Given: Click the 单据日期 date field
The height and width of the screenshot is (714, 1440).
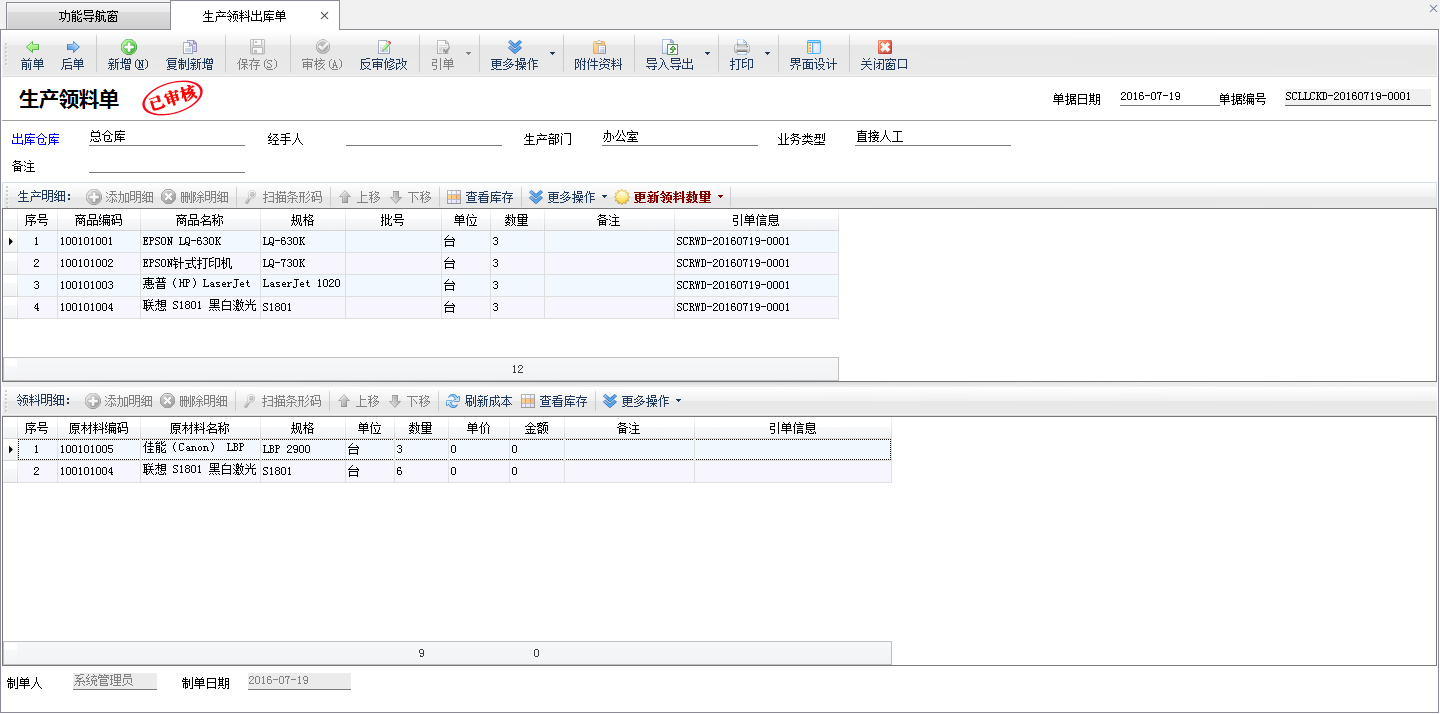Looking at the screenshot, I should pyautogui.click(x=1164, y=97).
